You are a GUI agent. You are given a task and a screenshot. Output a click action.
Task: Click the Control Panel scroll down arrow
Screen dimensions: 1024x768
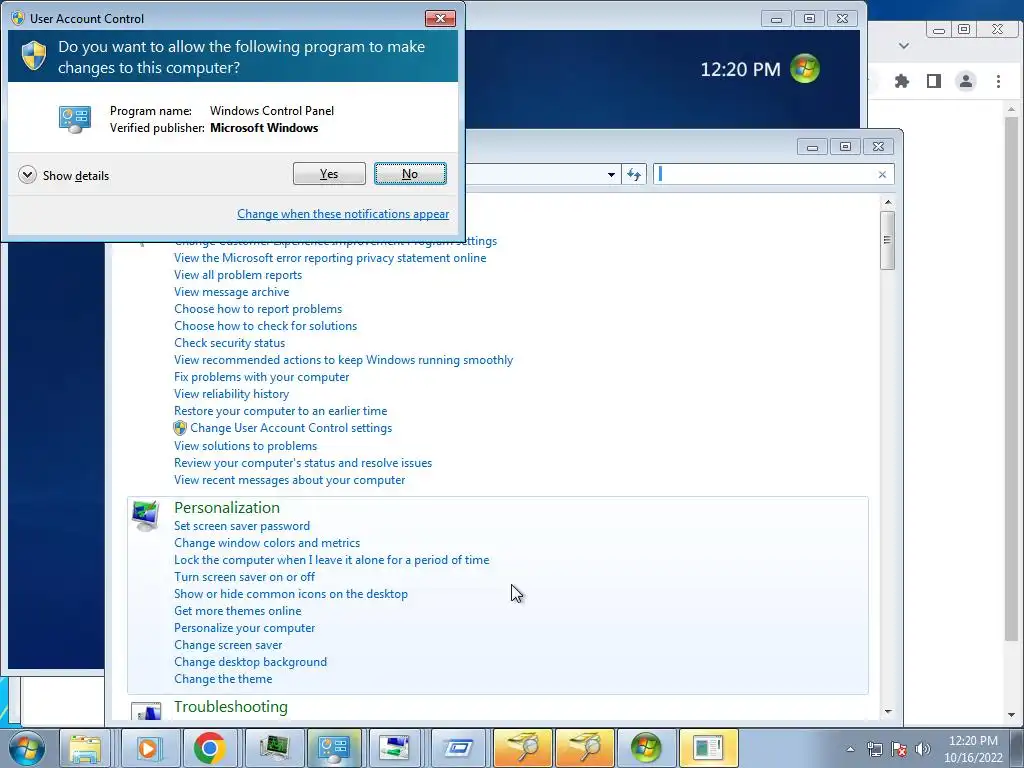click(888, 712)
